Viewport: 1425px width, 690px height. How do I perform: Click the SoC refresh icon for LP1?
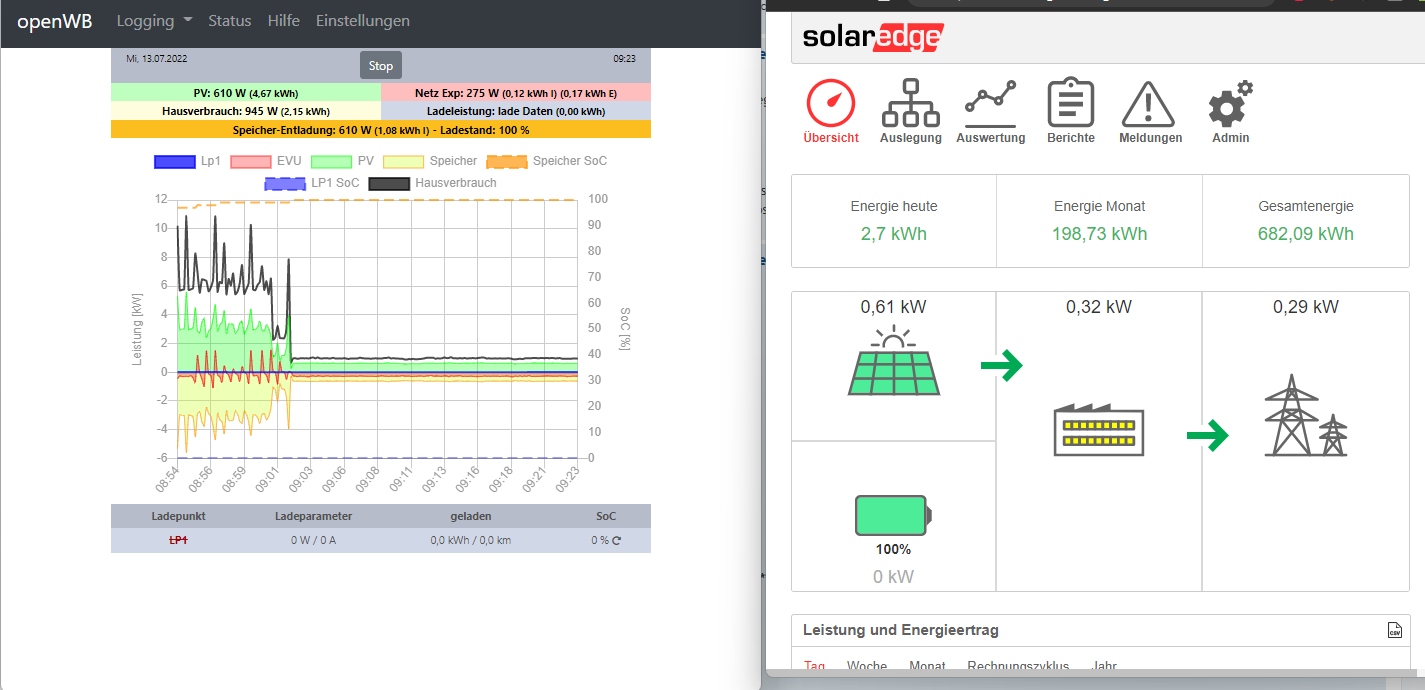pyautogui.click(x=617, y=541)
